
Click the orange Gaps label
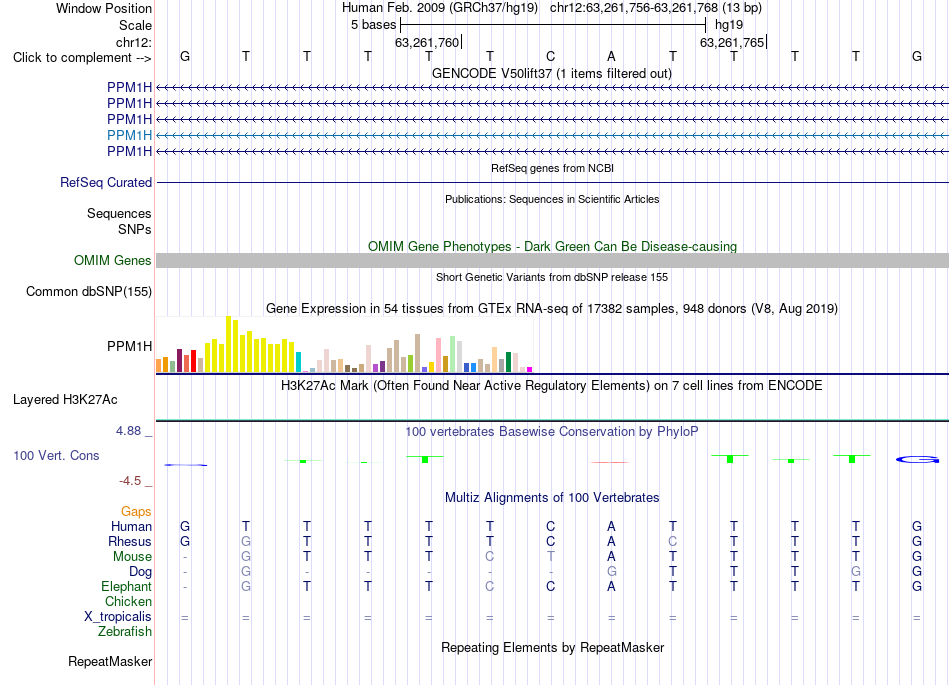point(136,512)
